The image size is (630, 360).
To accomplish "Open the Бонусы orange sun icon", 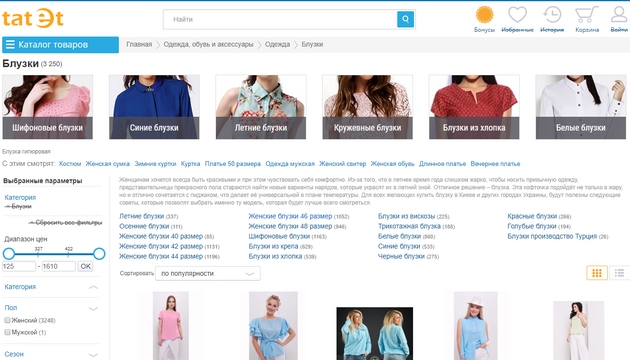I will coord(485,15).
